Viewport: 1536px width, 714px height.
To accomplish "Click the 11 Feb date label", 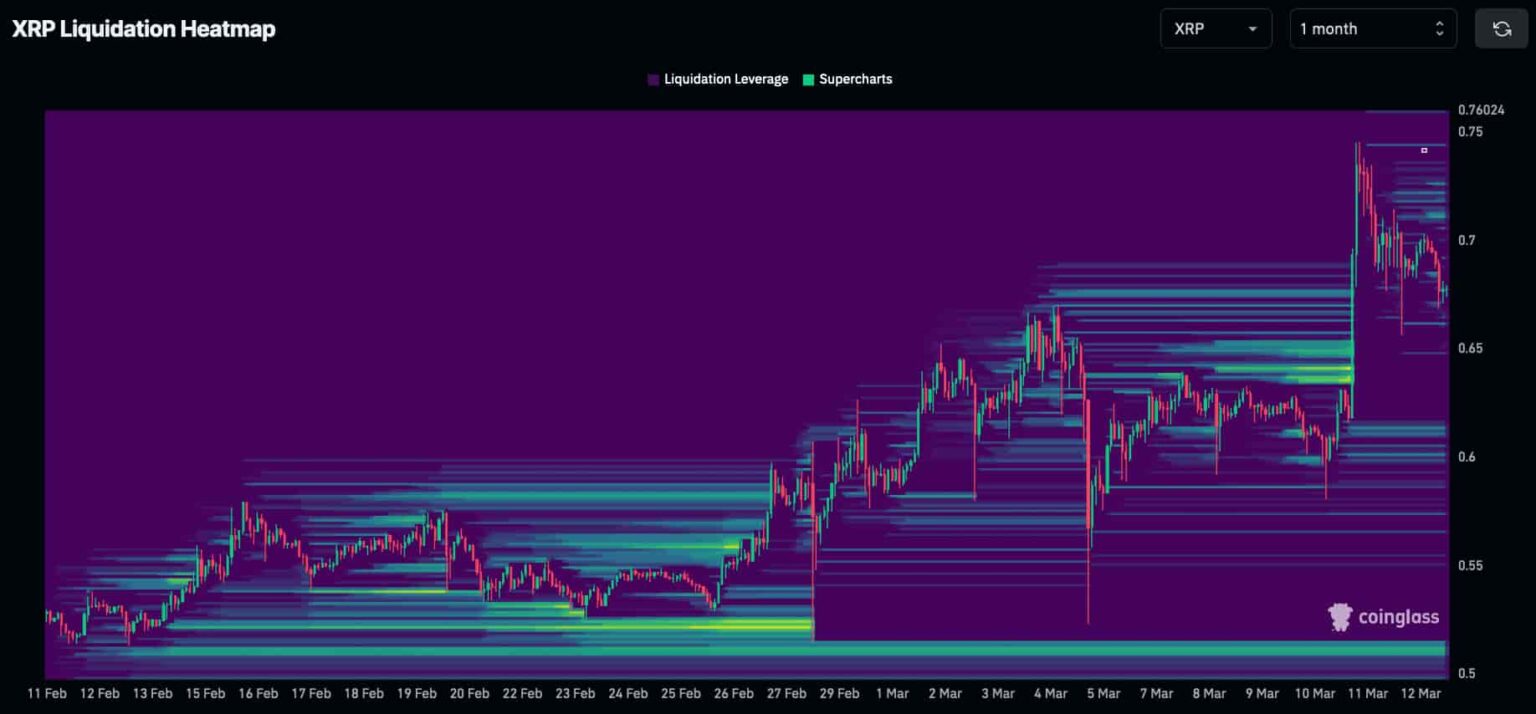I will (x=48, y=692).
